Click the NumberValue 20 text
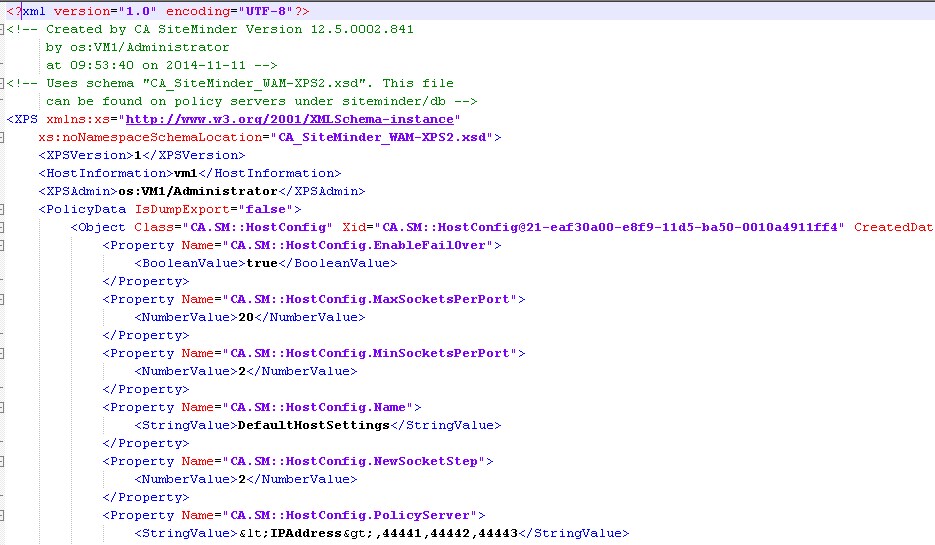Viewport: 935px width, 545px height. click(246, 317)
